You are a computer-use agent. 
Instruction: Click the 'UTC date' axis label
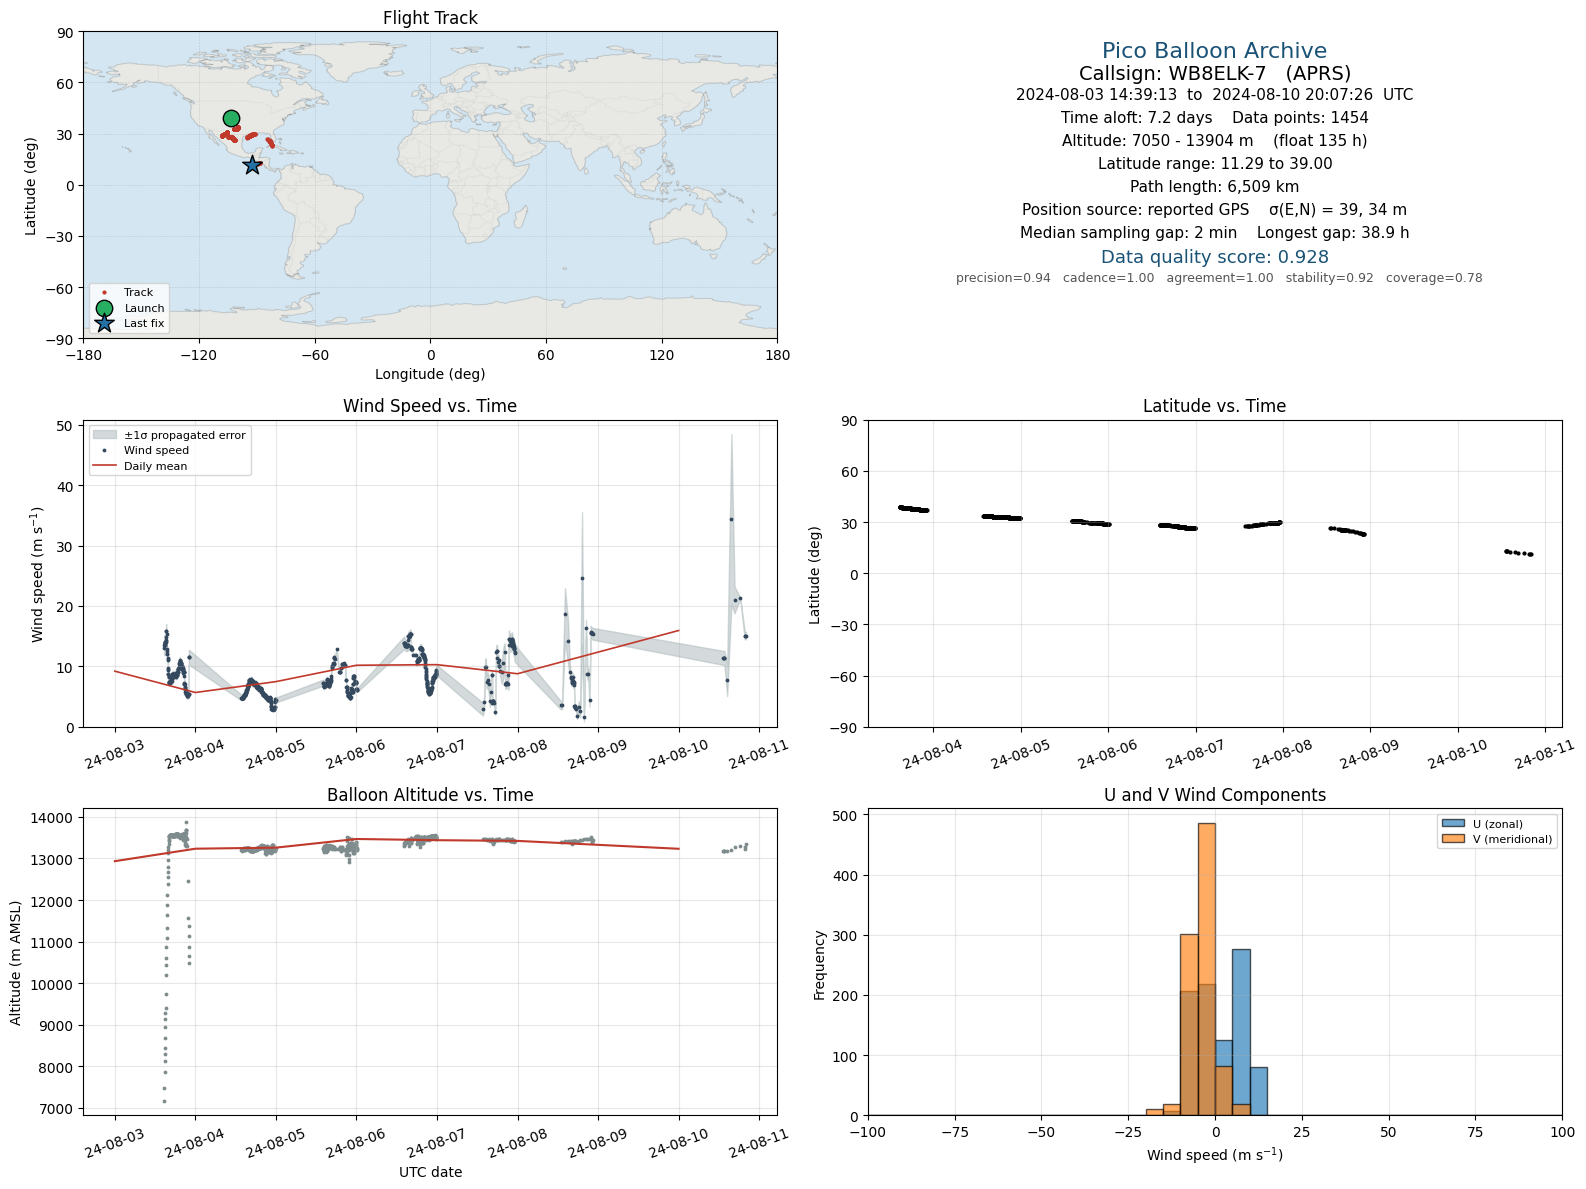point(430,1172)
